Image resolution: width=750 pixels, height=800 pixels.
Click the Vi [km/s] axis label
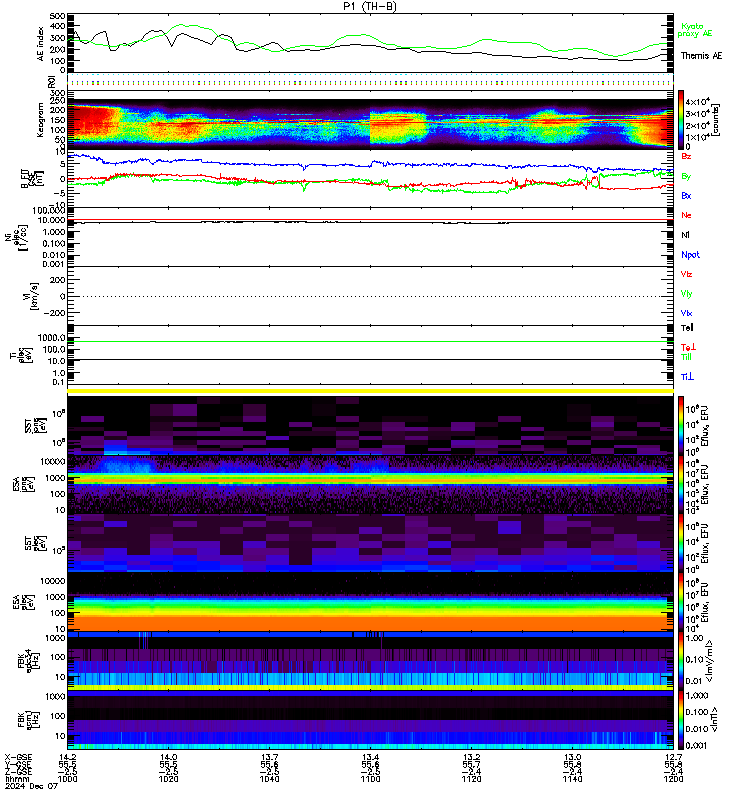33,296
